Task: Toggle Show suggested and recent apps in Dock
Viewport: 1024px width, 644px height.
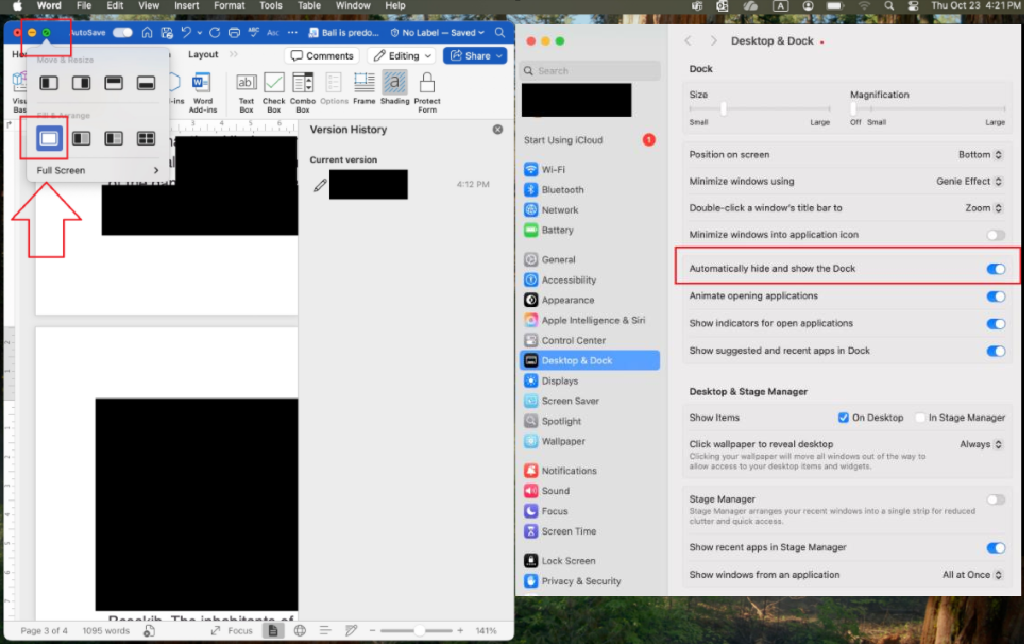Action: pos(995,351)
